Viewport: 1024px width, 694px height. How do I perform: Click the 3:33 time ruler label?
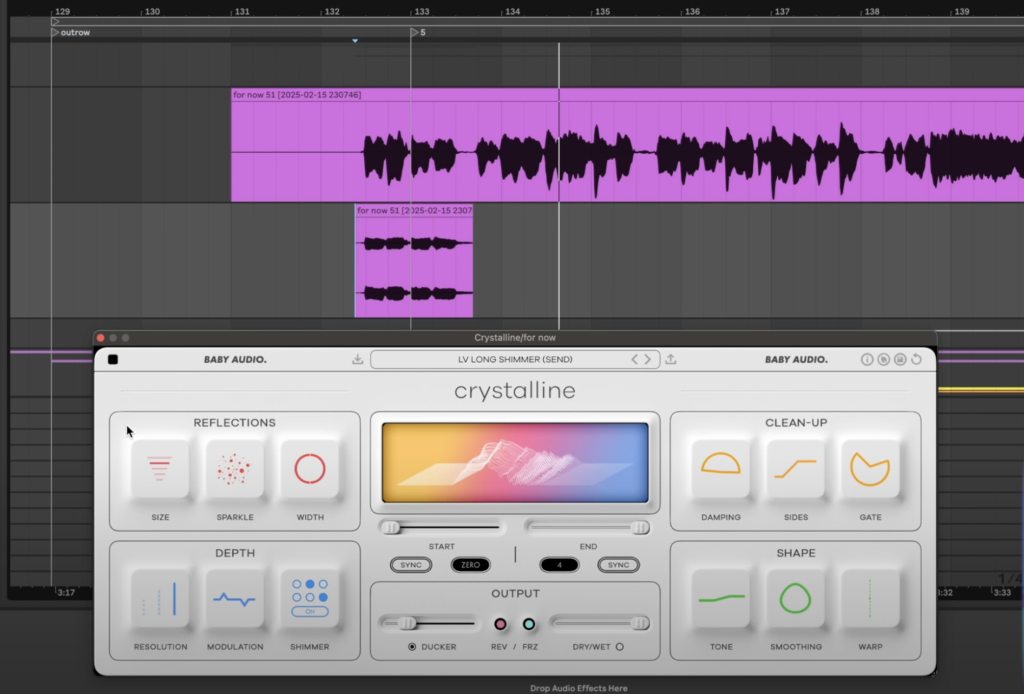click(1002, 593)
